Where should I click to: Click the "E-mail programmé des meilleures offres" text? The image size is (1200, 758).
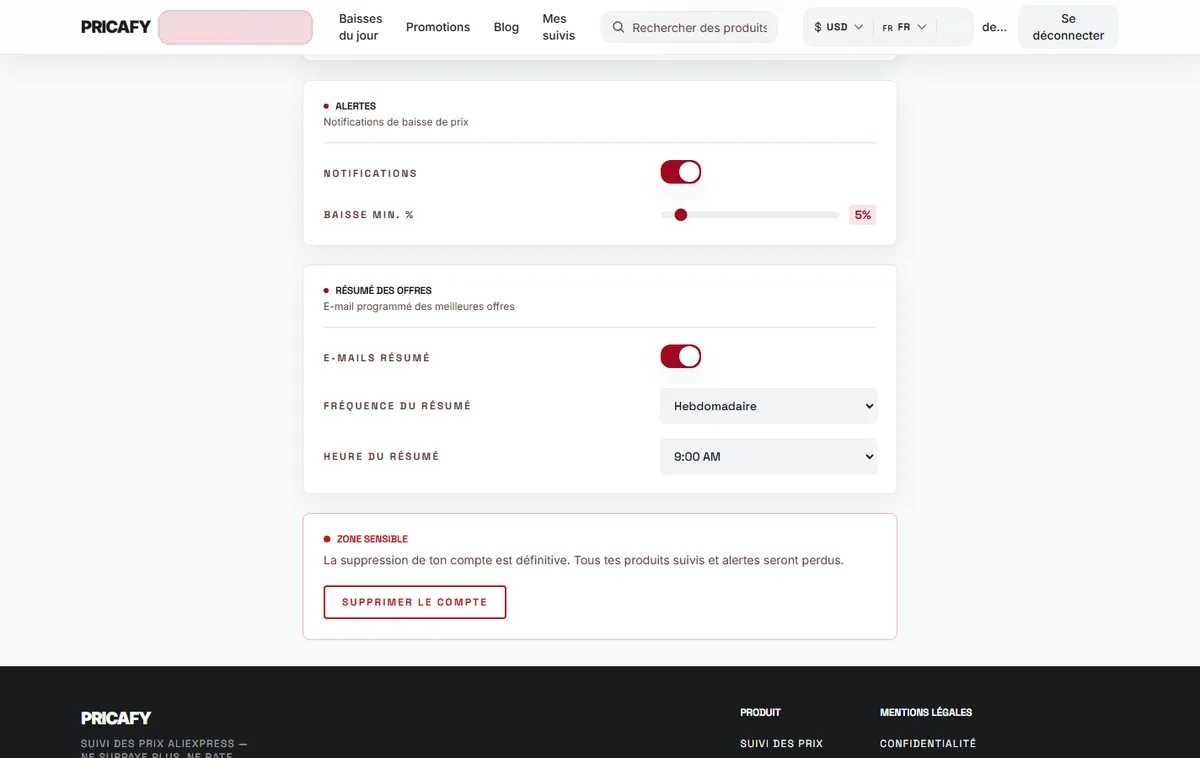pyautogui.click(x=419, y=306)
